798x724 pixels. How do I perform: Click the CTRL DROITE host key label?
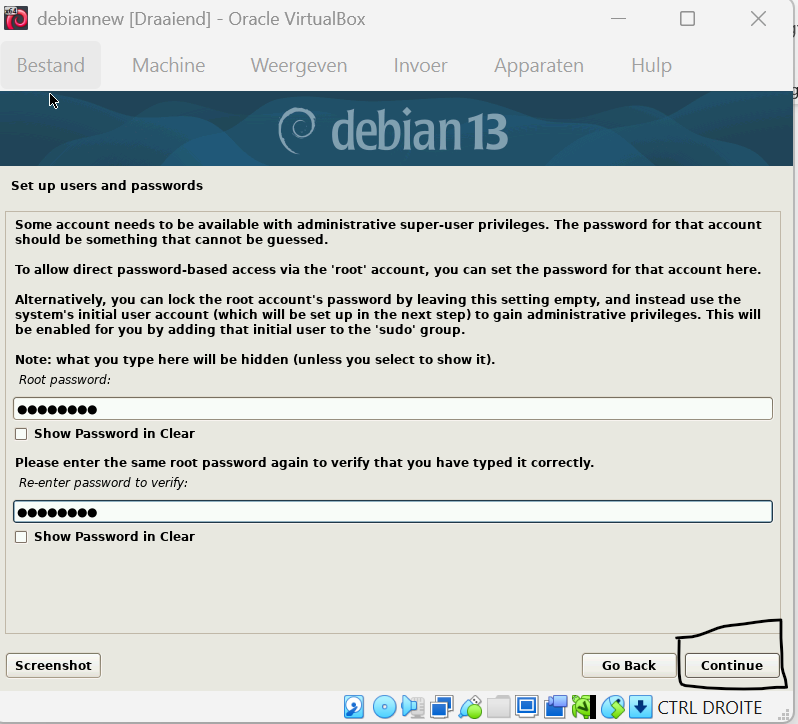709,708
